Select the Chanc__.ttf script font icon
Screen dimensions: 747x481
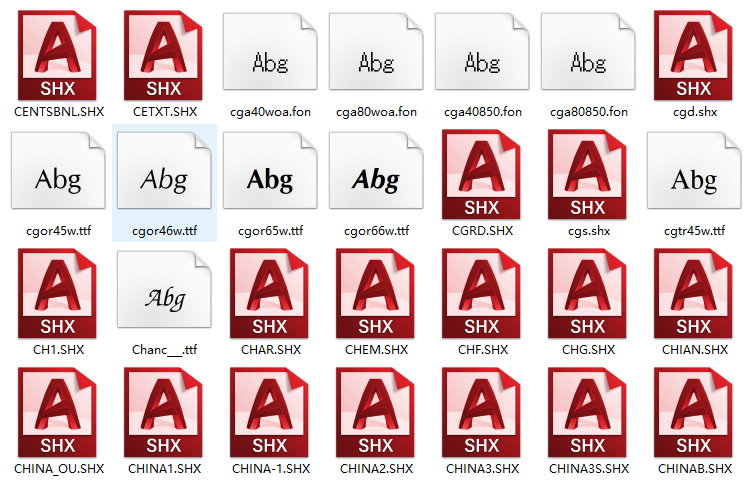point(164,290)
